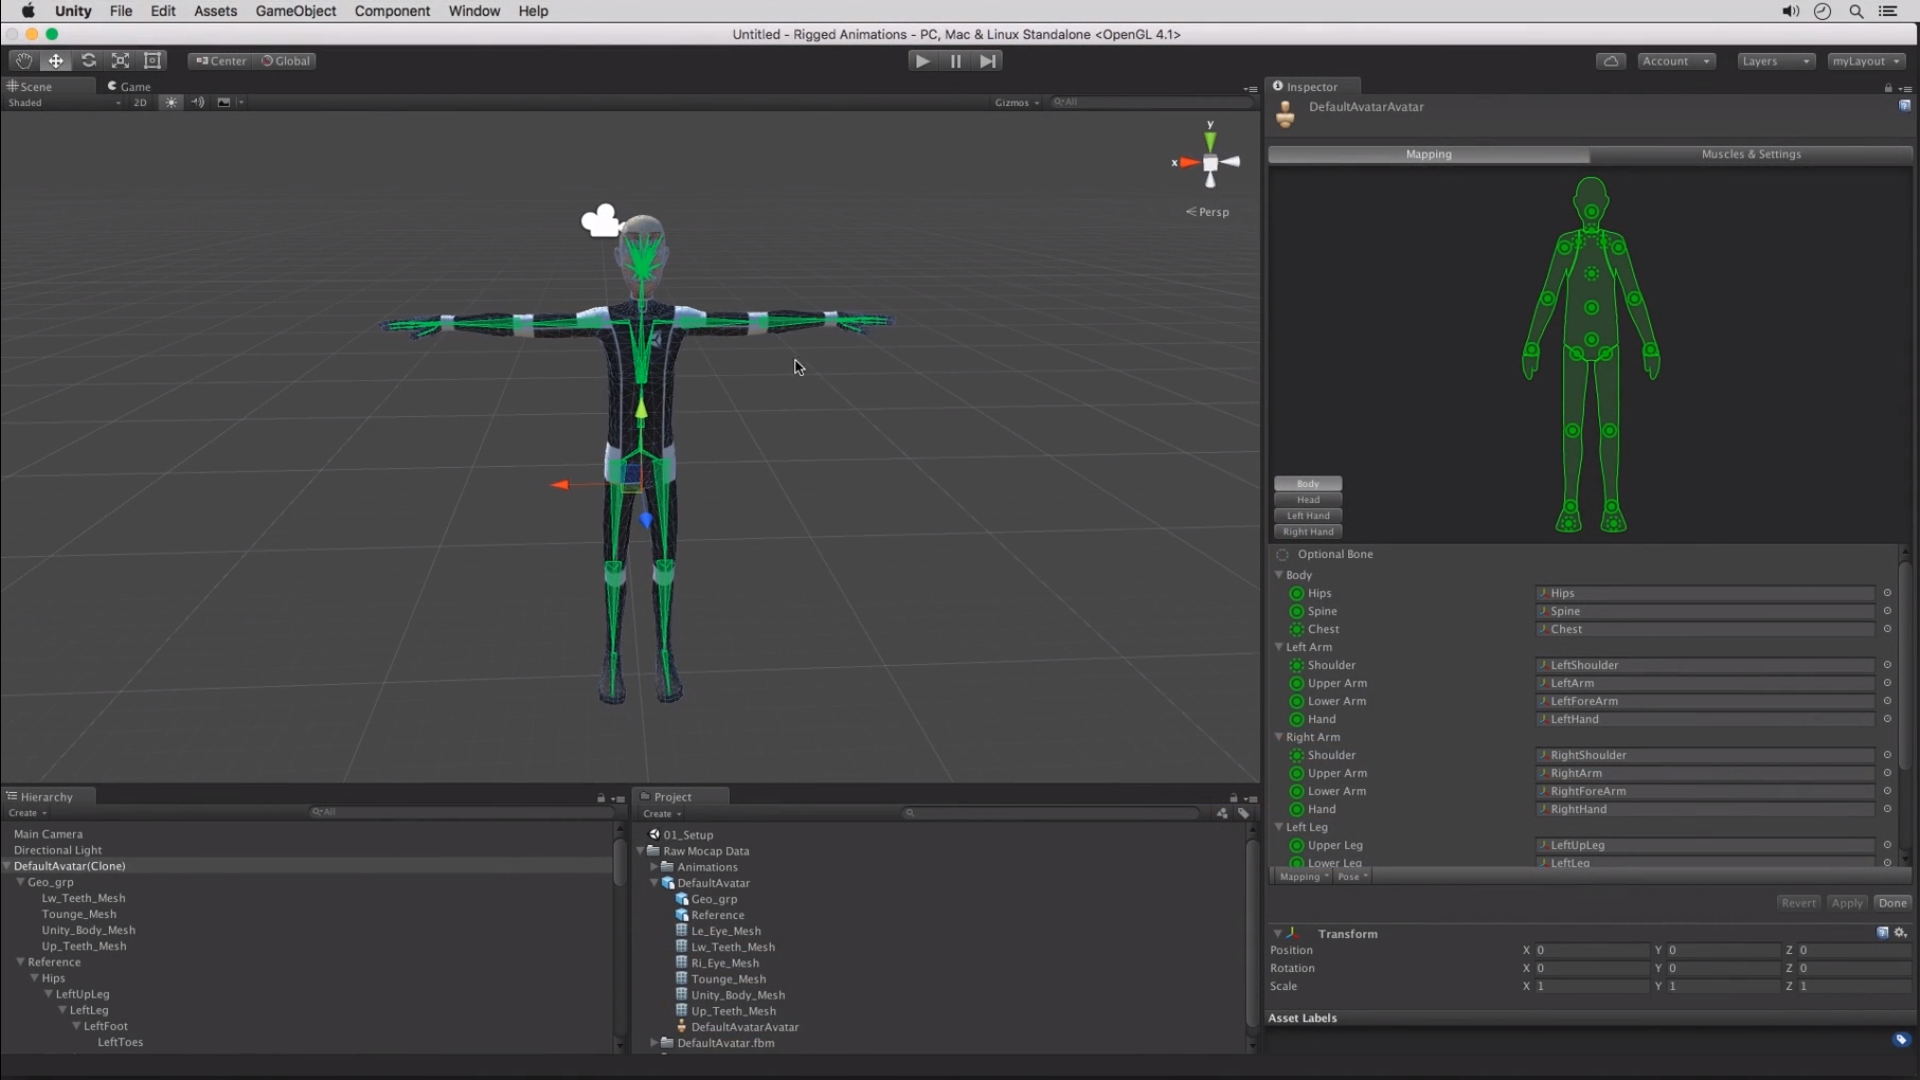The image size is (1920, 1080).
Task: Select the Hand tool in toolbar
Action: pos(23,61)
